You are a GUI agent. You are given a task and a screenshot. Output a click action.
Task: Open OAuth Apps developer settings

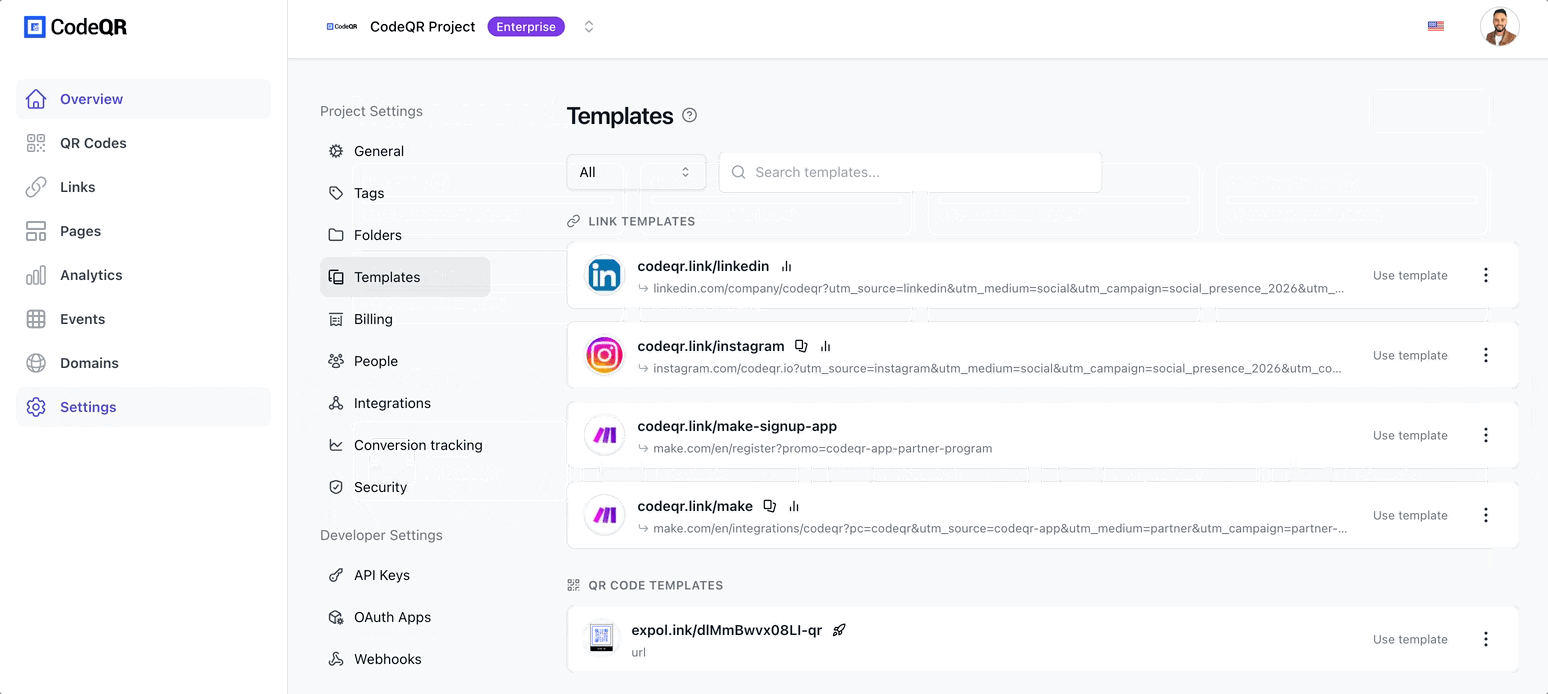click(x=405, y=617)
